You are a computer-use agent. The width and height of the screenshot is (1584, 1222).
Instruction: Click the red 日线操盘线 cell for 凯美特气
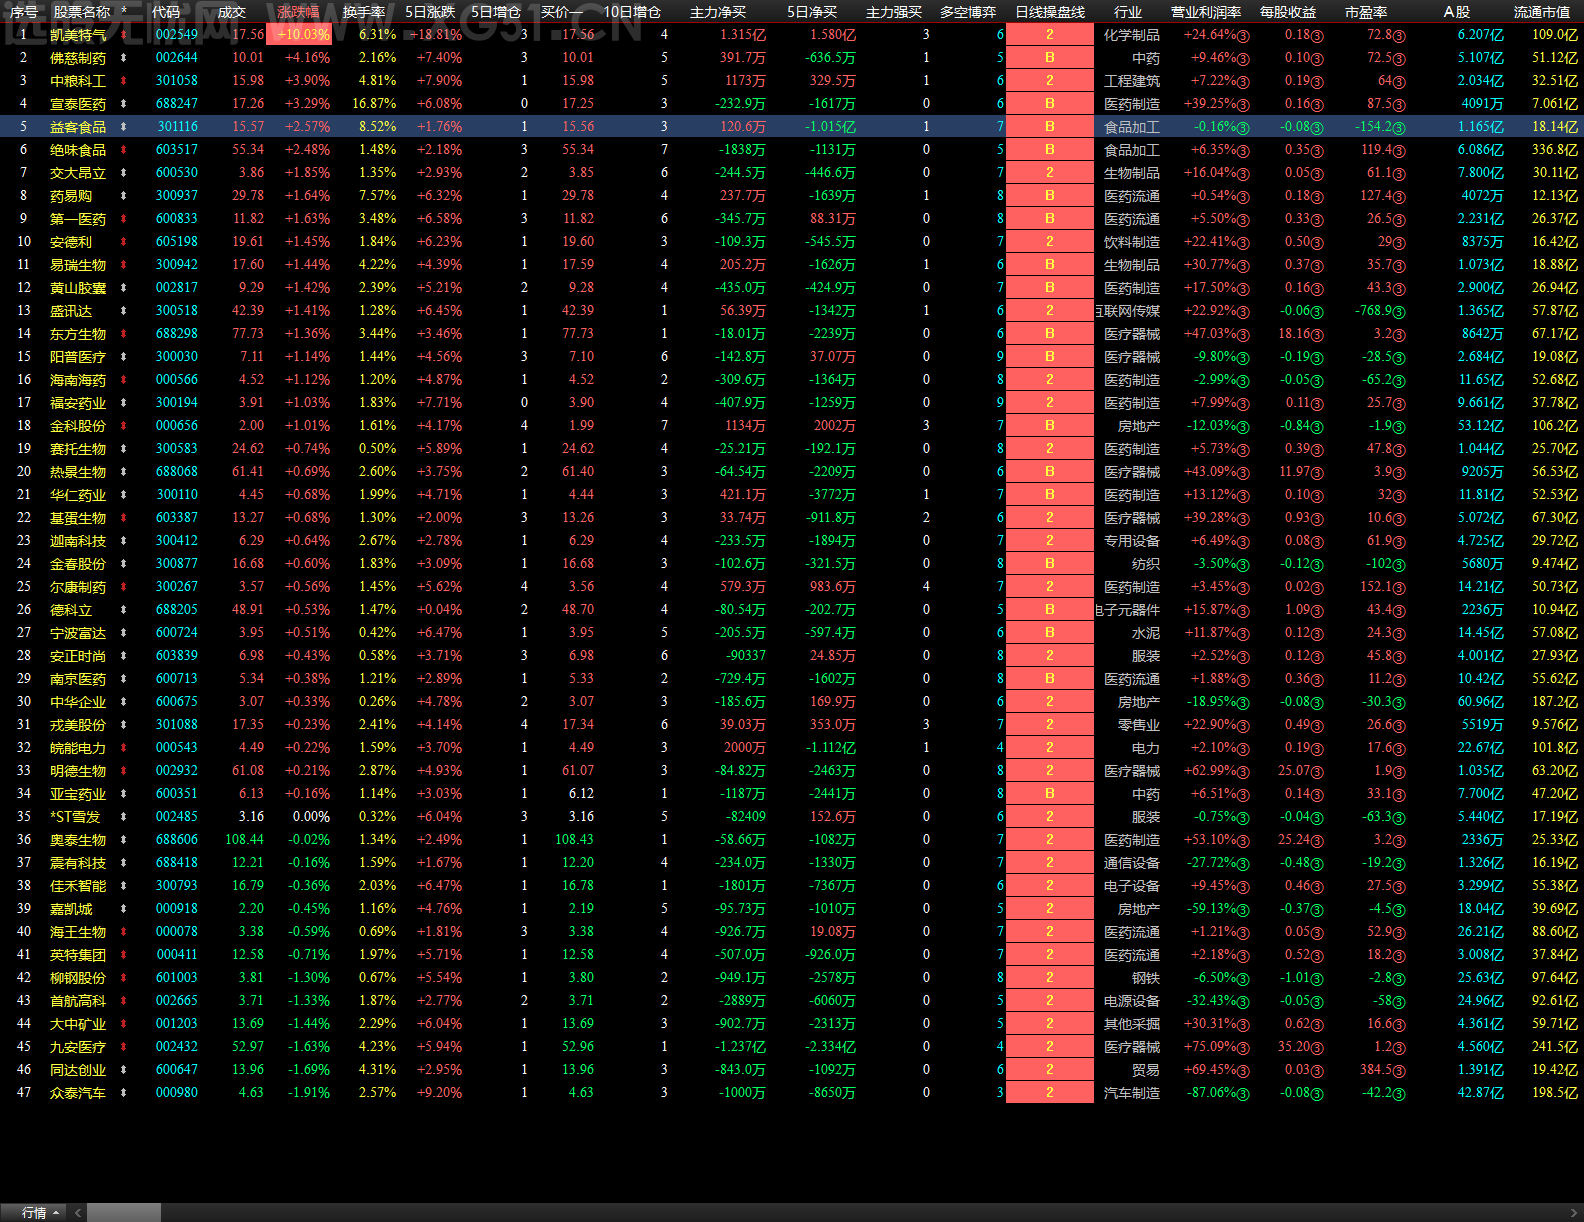pos(1050,35)
